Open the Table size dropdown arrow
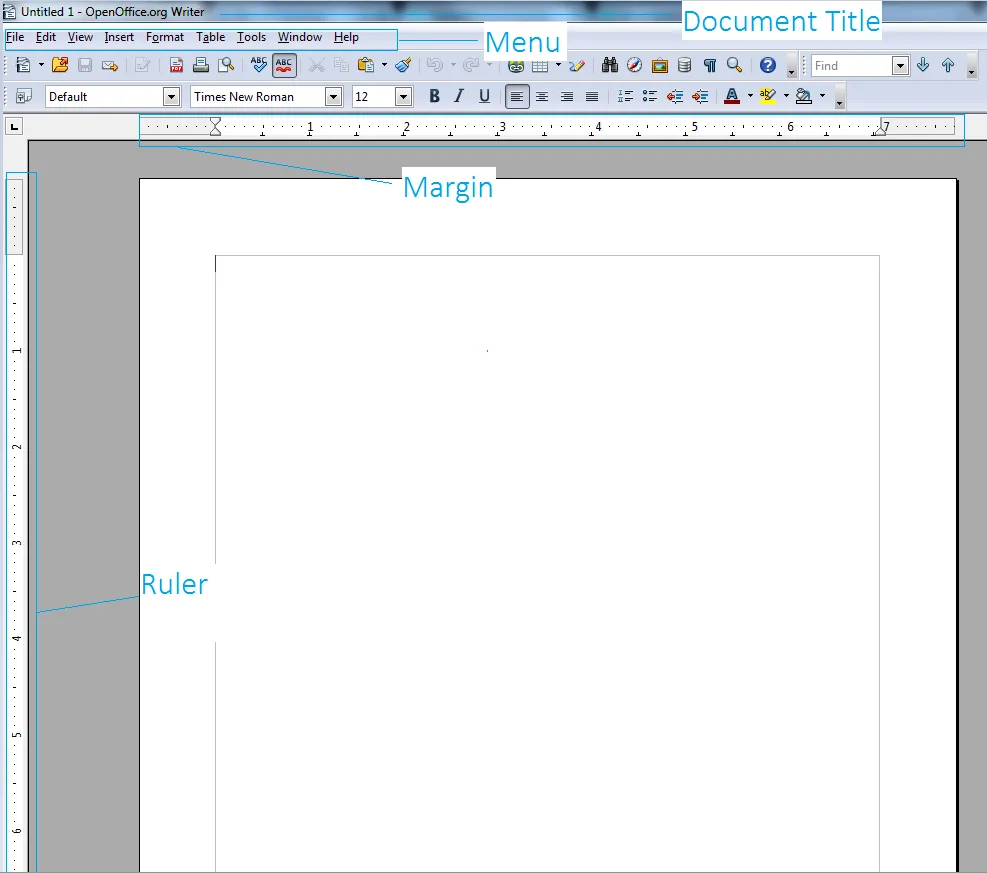Image resolution: width=987 pixels, height=873 pixels. coord(558,65)
